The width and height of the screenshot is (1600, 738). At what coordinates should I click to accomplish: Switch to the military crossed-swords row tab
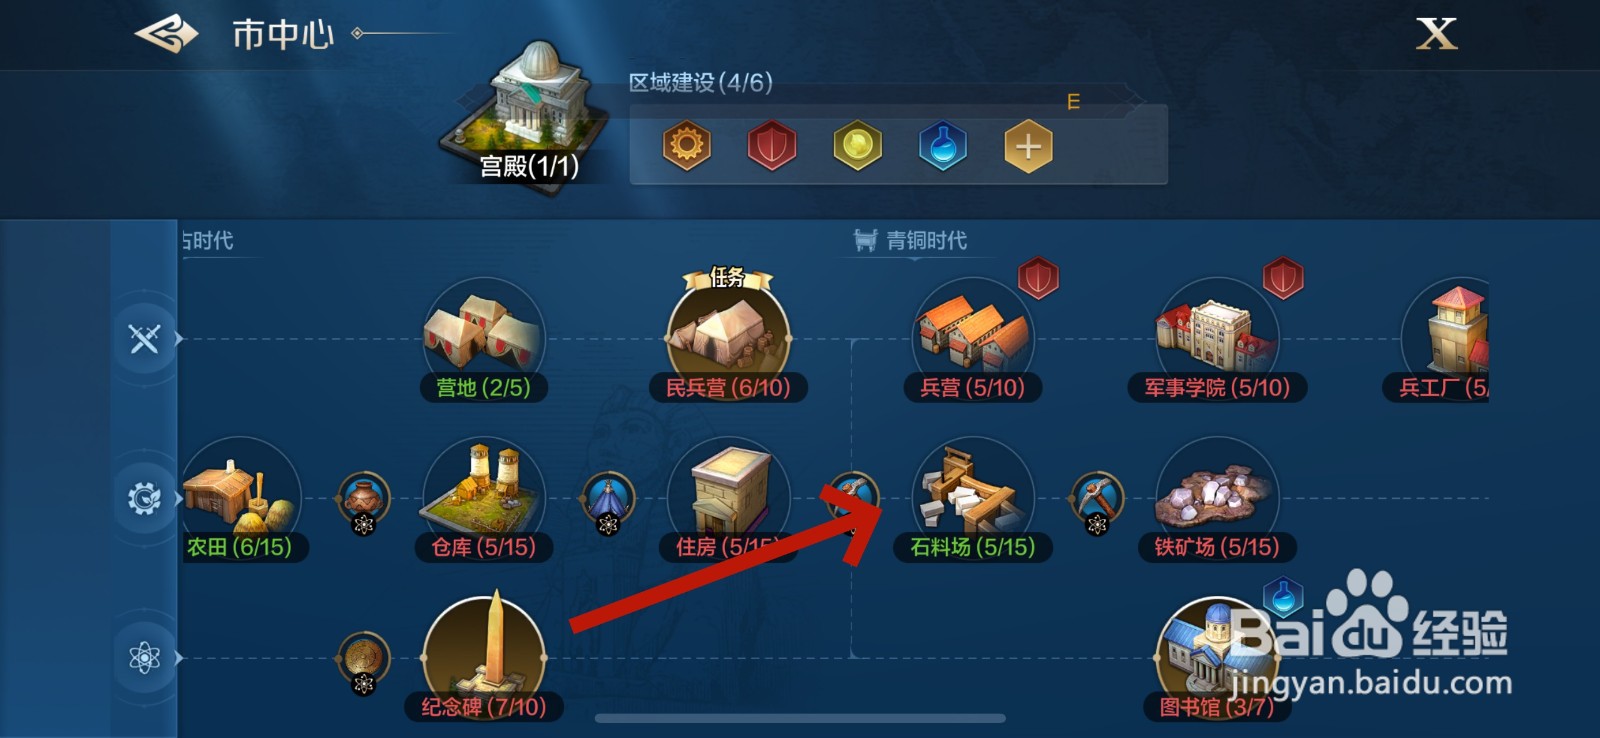[x=144, y=339]
